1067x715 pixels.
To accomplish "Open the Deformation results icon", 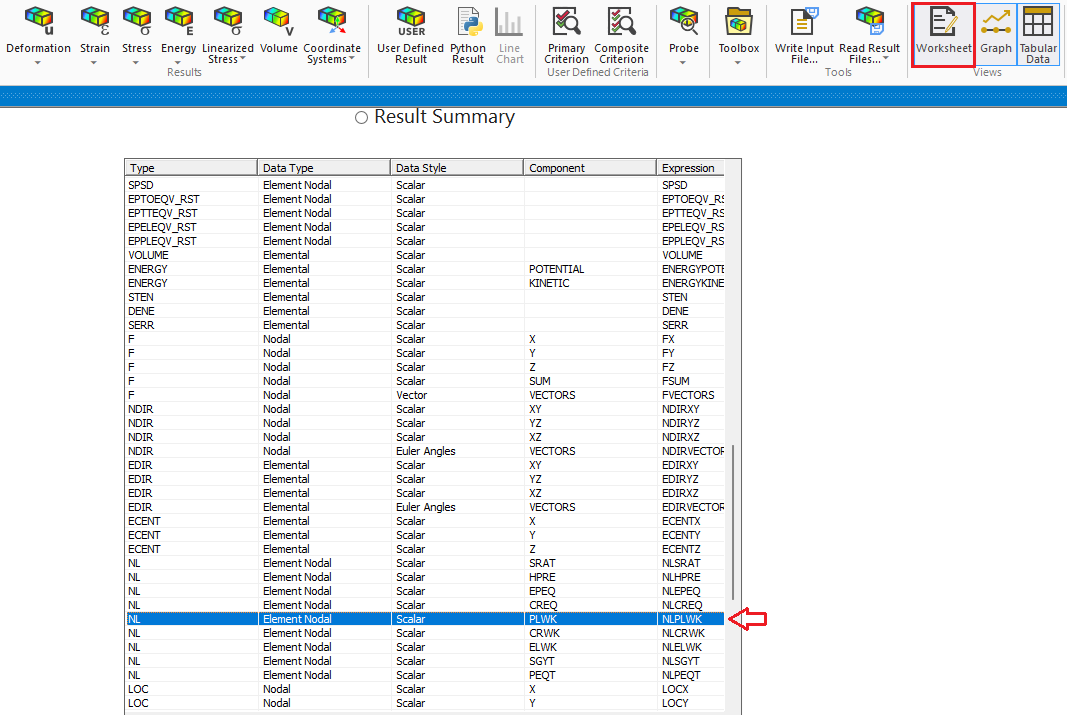I will [38, 22].
